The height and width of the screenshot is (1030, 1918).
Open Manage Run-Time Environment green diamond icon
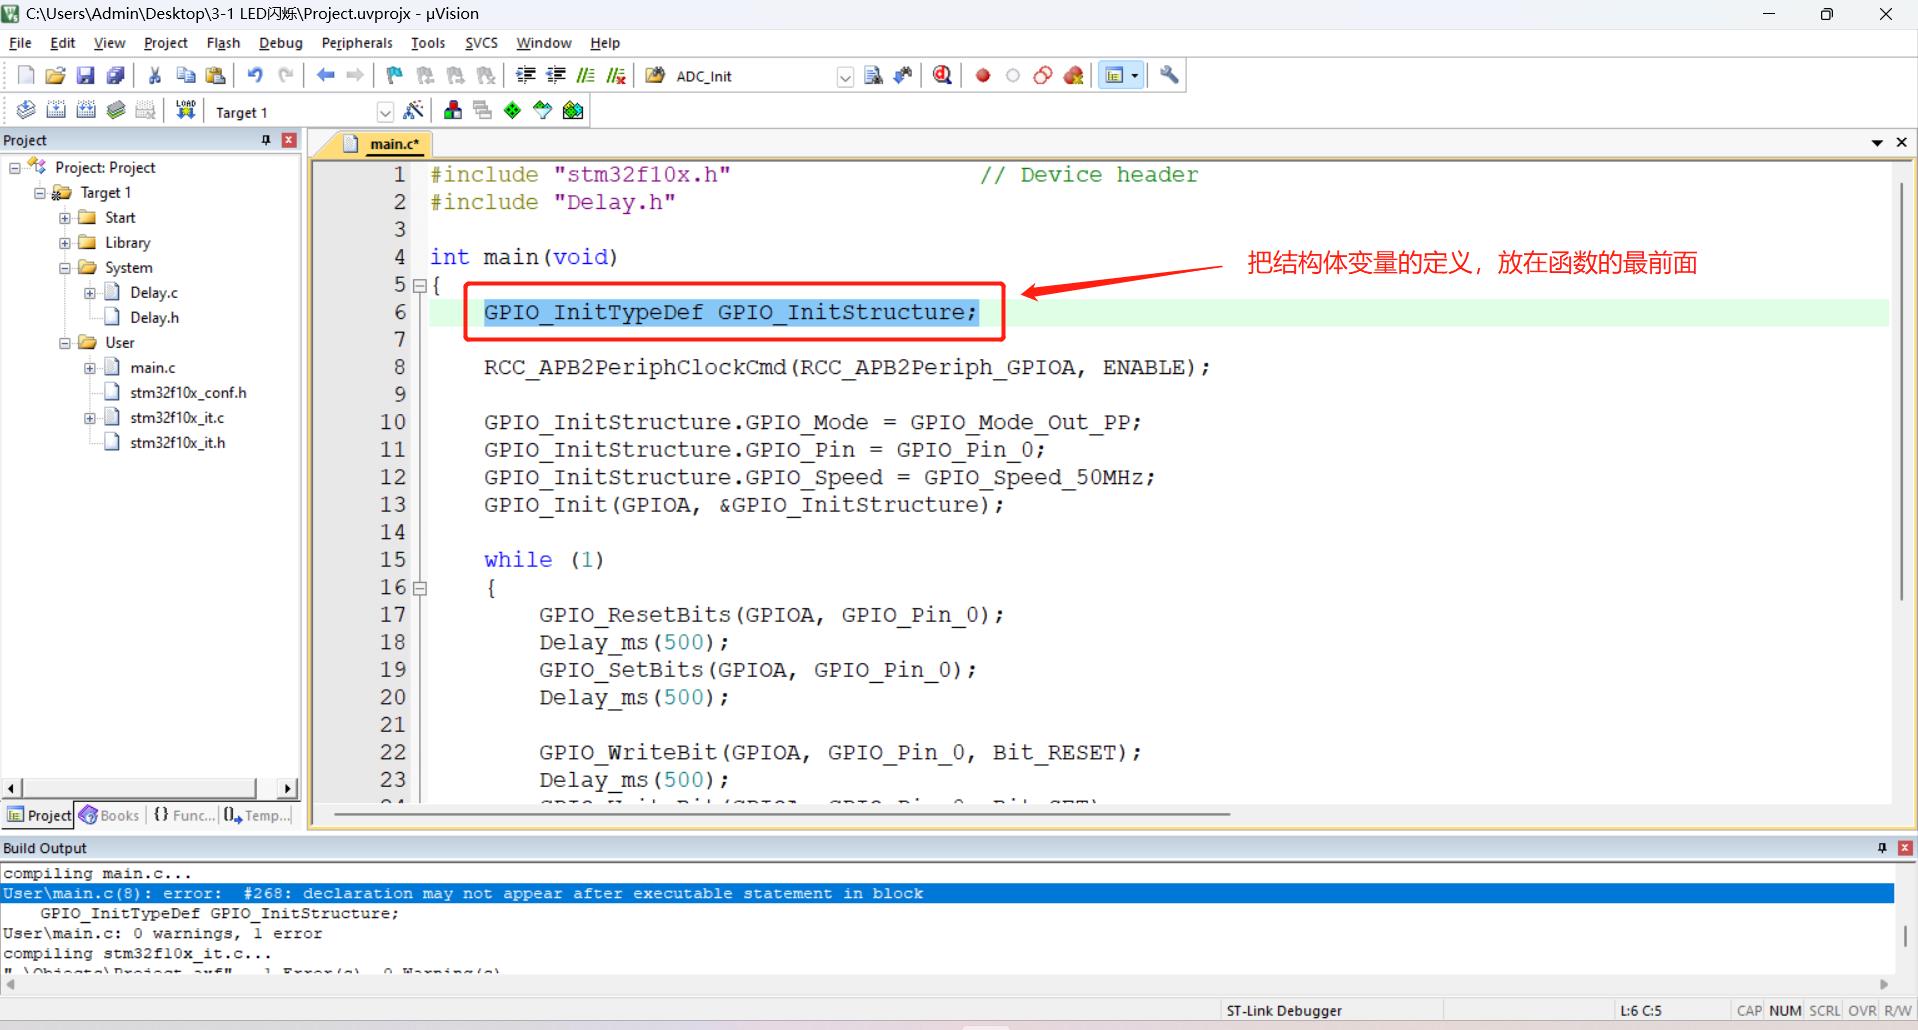click(x=512, y=111)
